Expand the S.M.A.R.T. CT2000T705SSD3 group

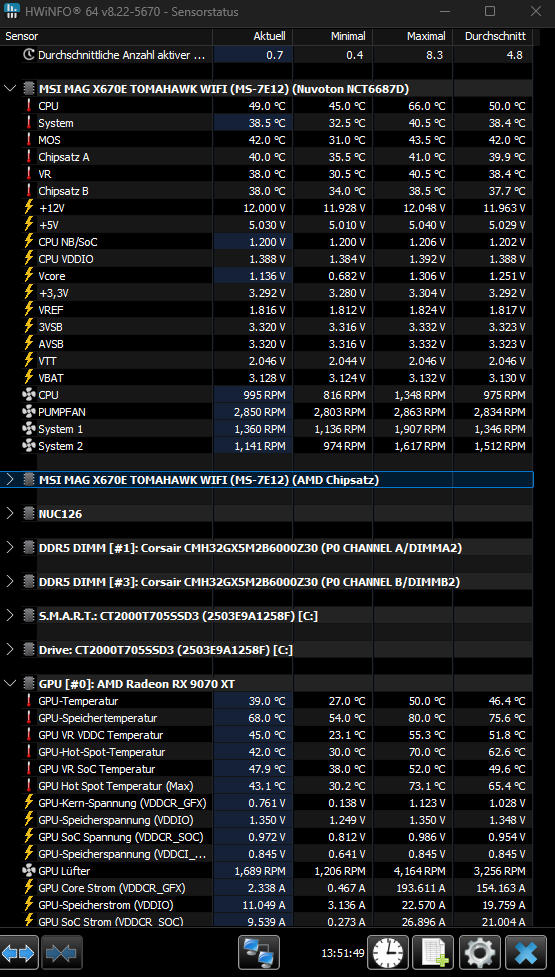click(x=9, y=616)
